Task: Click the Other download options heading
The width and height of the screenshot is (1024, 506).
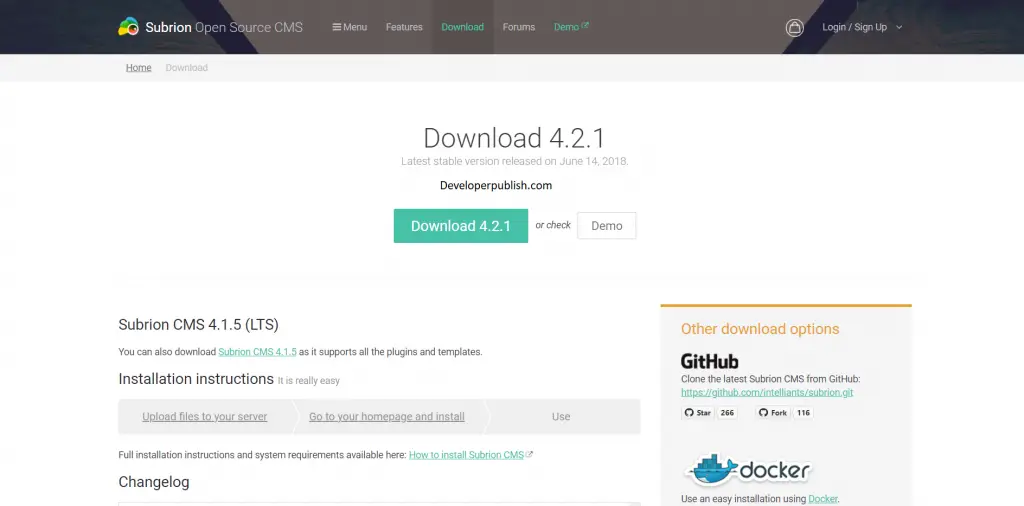Action: [760, 329]
